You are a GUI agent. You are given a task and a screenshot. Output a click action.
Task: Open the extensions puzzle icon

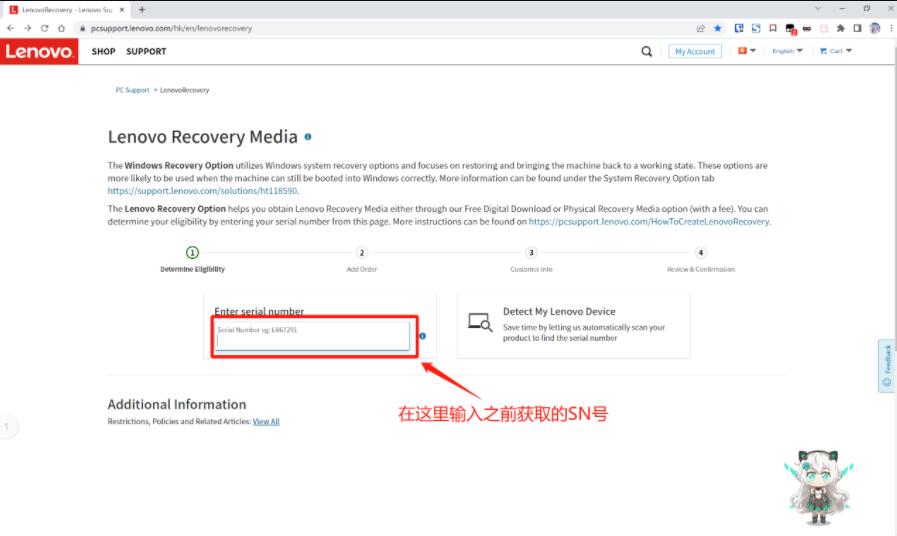(x=840, y=28)
